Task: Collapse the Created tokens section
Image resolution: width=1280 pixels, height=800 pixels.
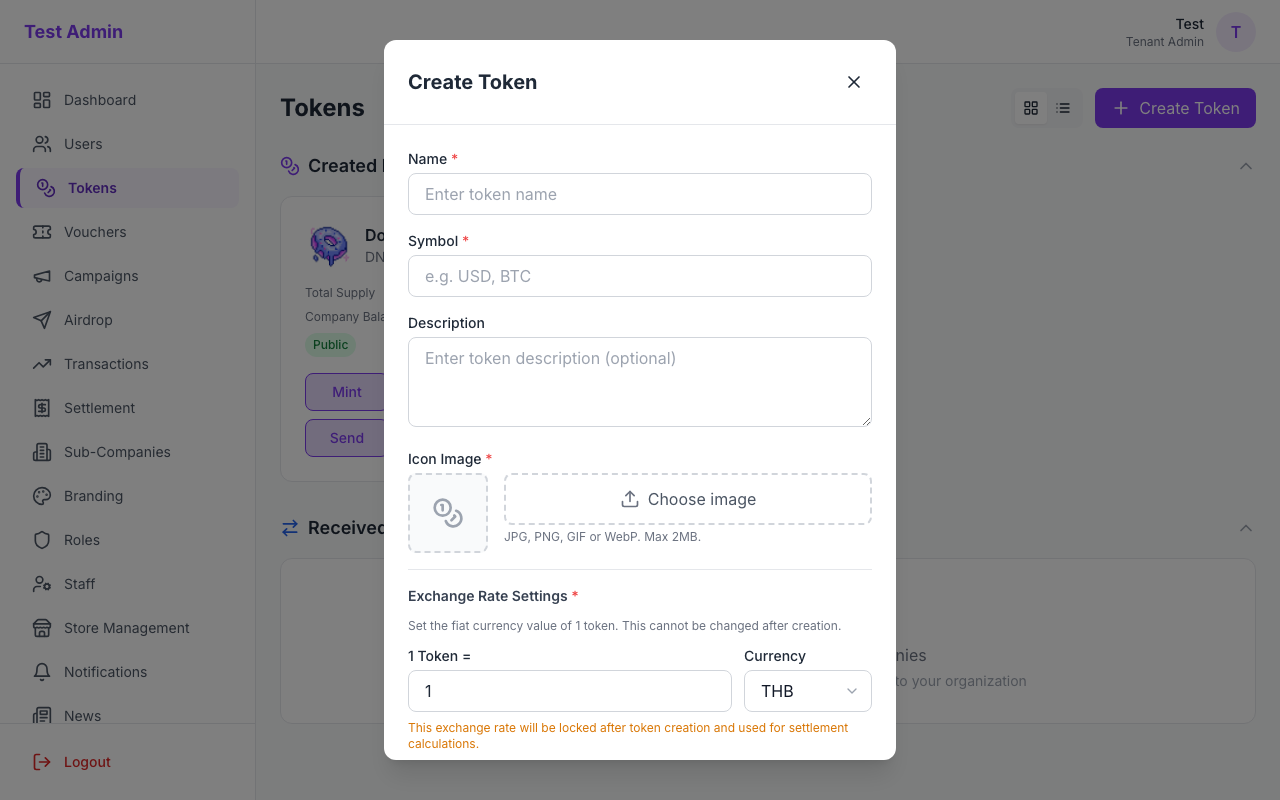Action: (x=1246, y=166)
